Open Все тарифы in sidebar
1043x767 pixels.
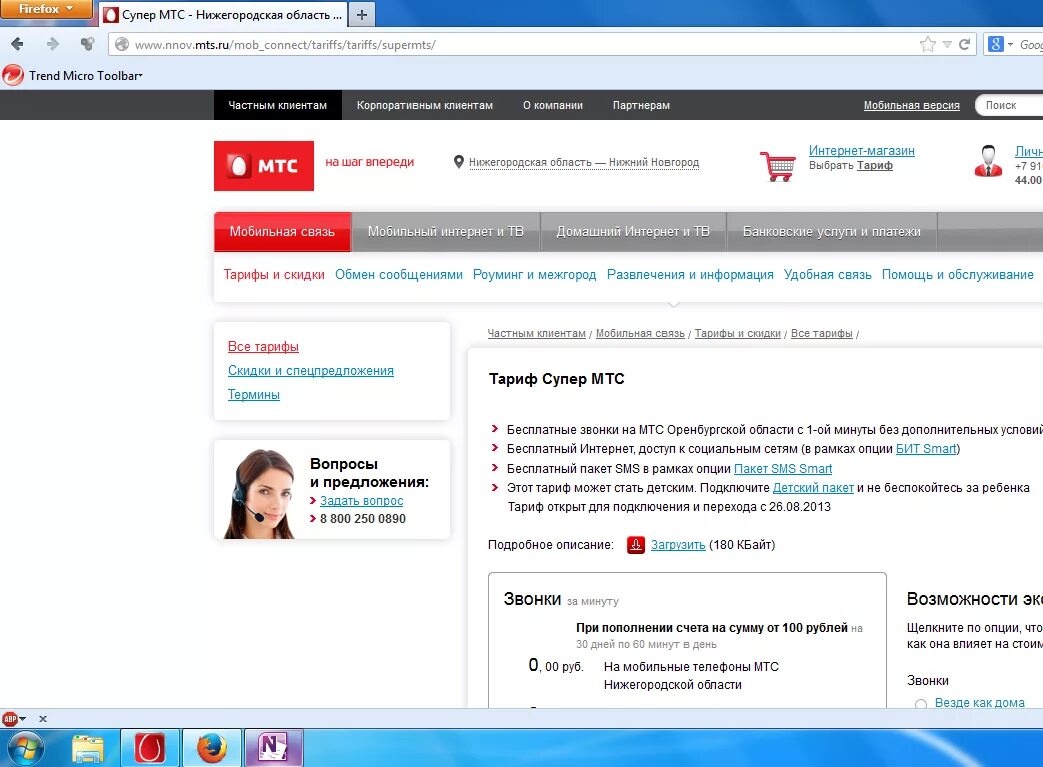coord(263,347)
